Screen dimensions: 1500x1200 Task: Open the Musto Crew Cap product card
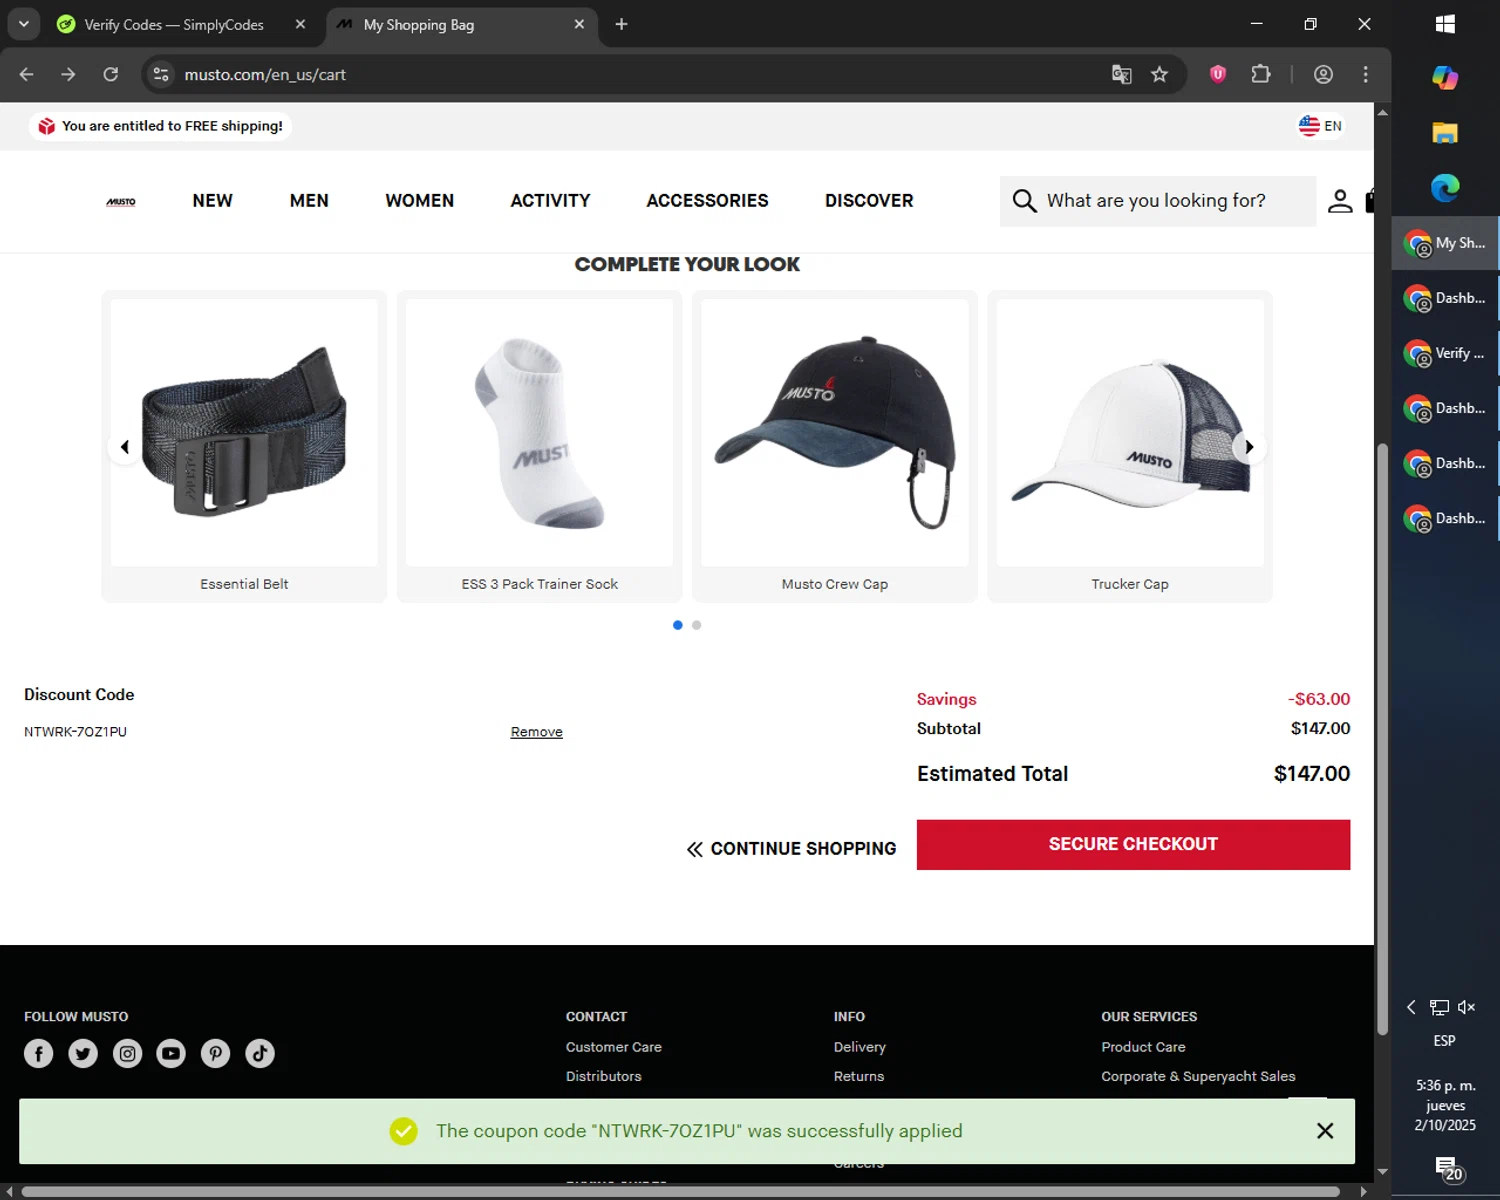pos(835,447)
